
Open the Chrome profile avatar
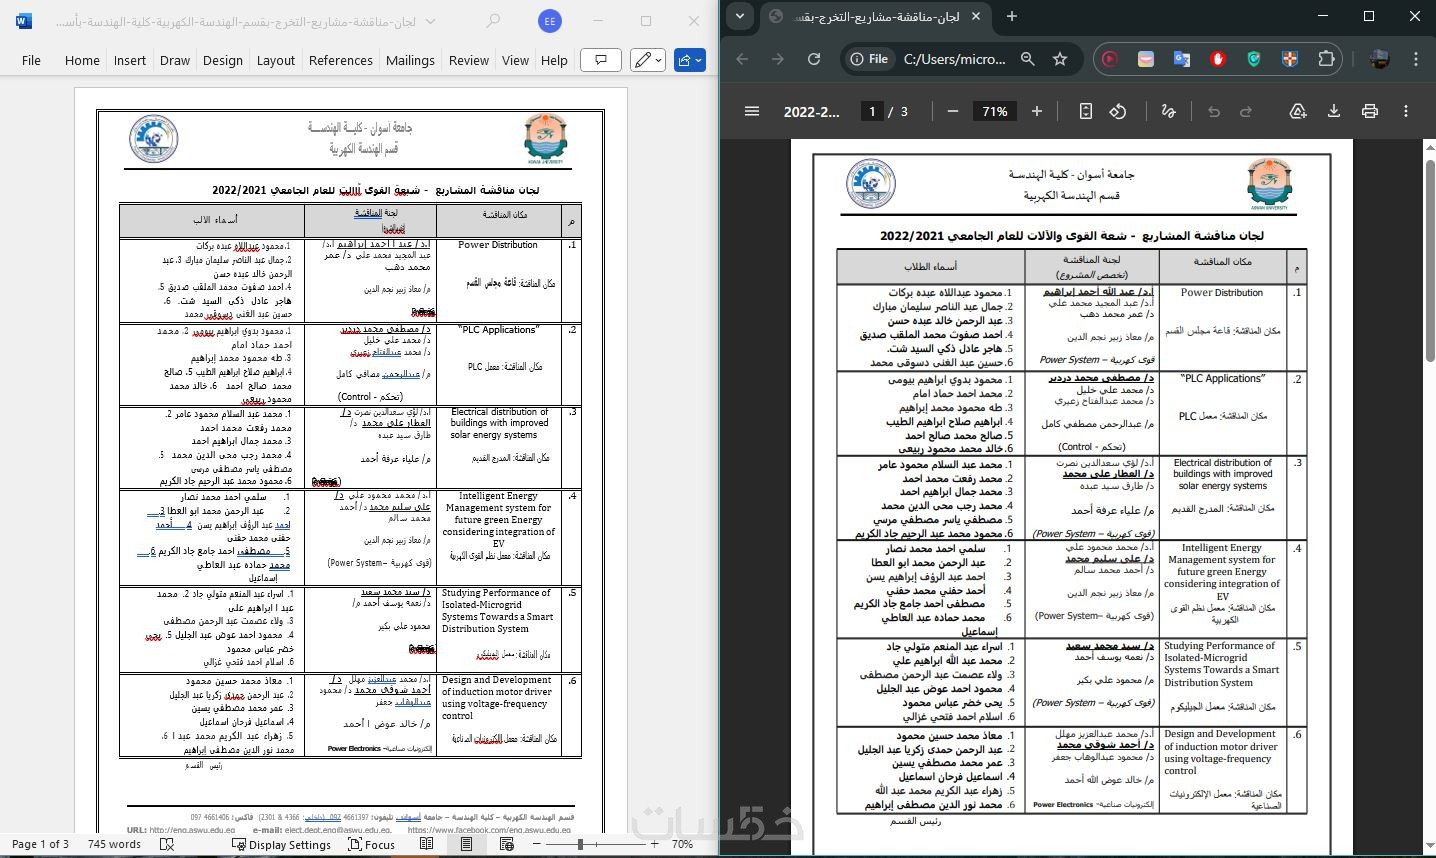(1379, 59)
